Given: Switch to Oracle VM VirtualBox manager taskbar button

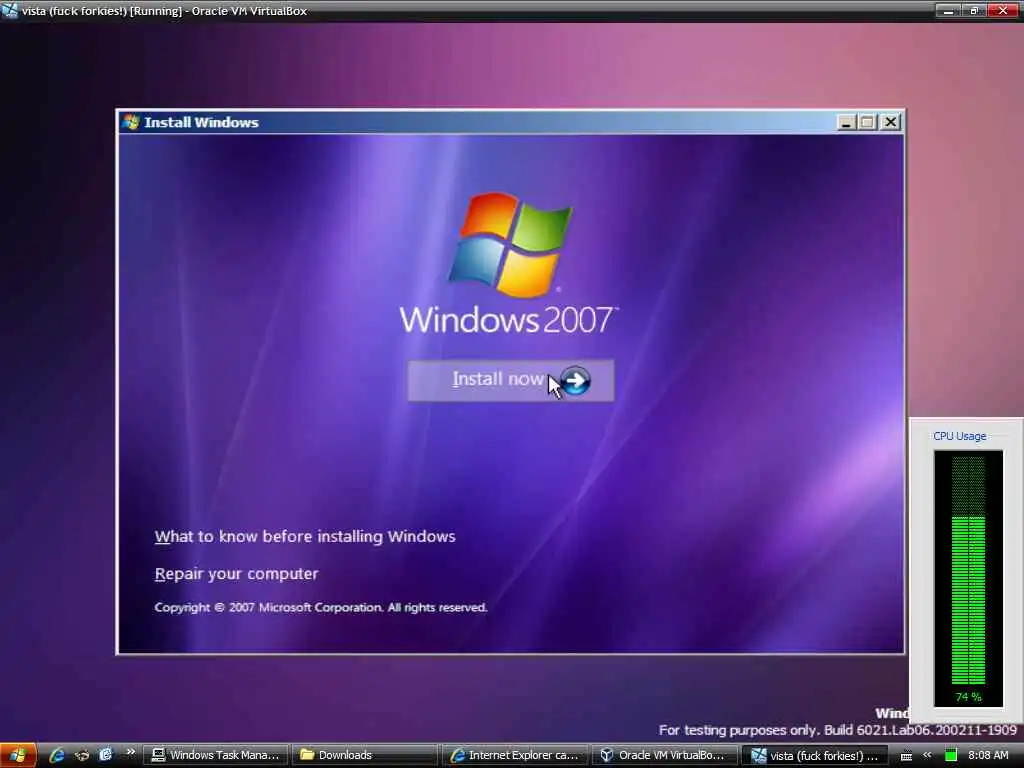Looking at the screenshot, I should click(665, 756).
